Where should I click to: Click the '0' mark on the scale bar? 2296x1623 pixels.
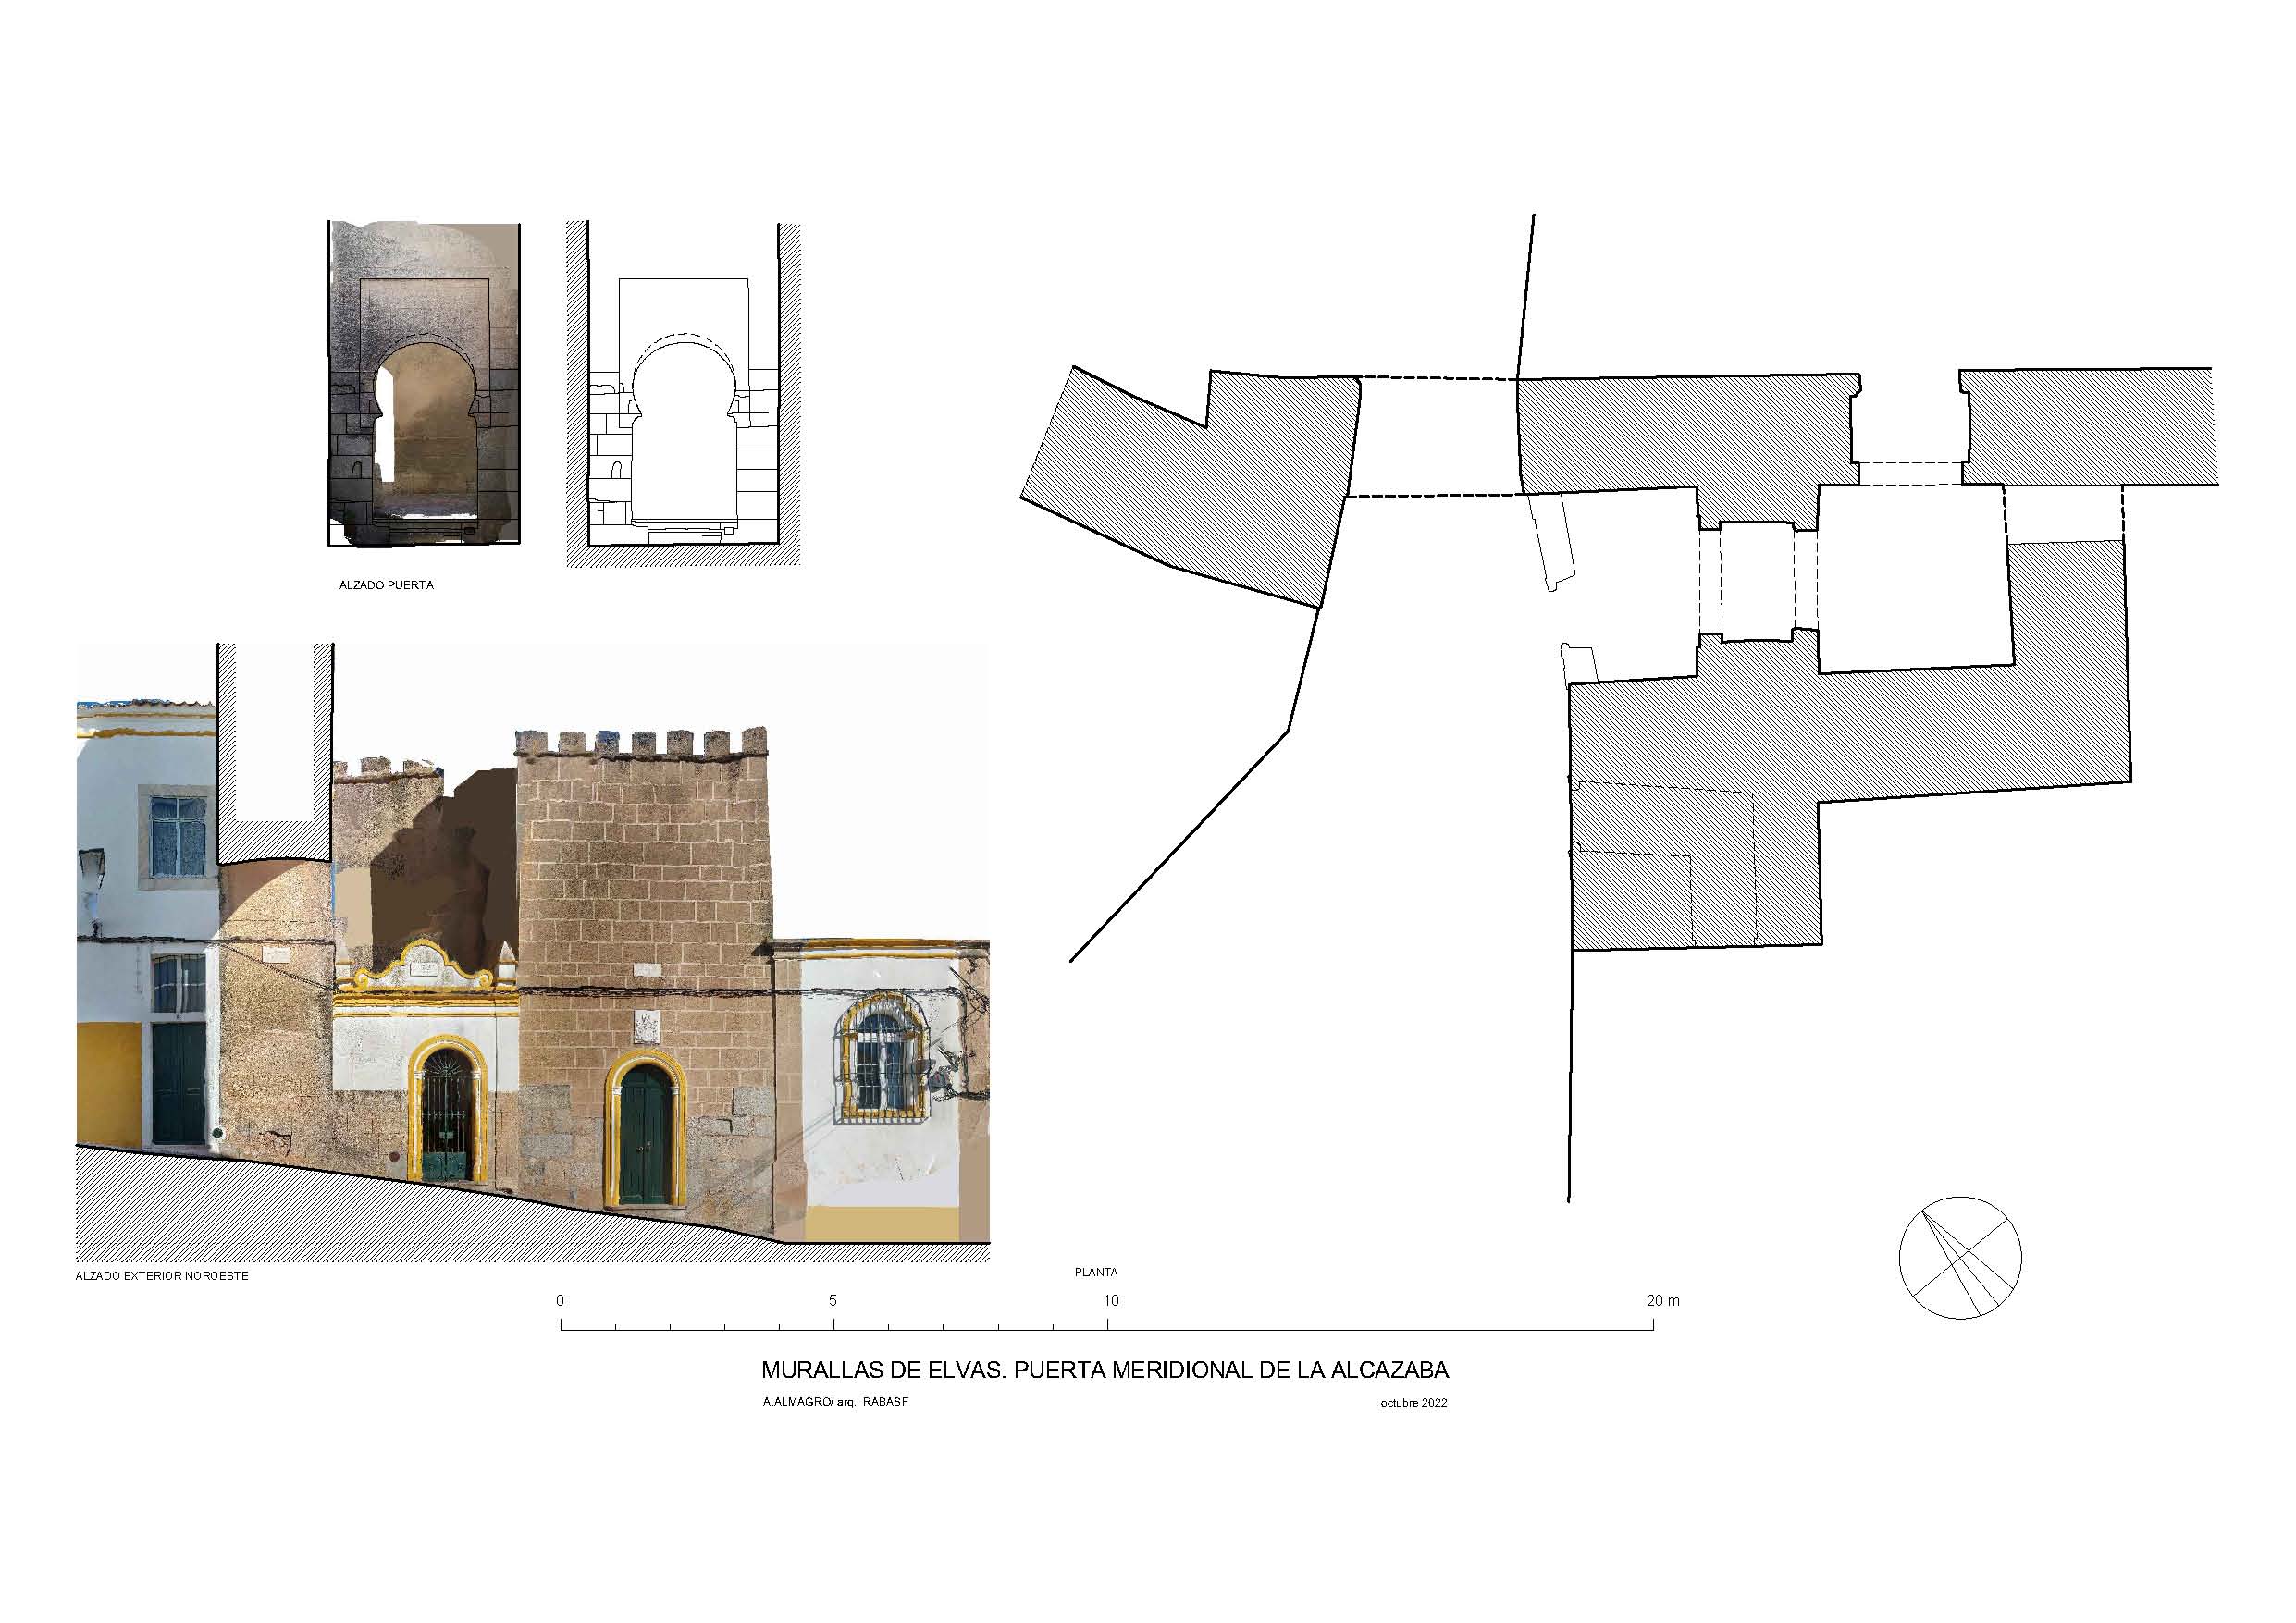[x=560, y=1301]
